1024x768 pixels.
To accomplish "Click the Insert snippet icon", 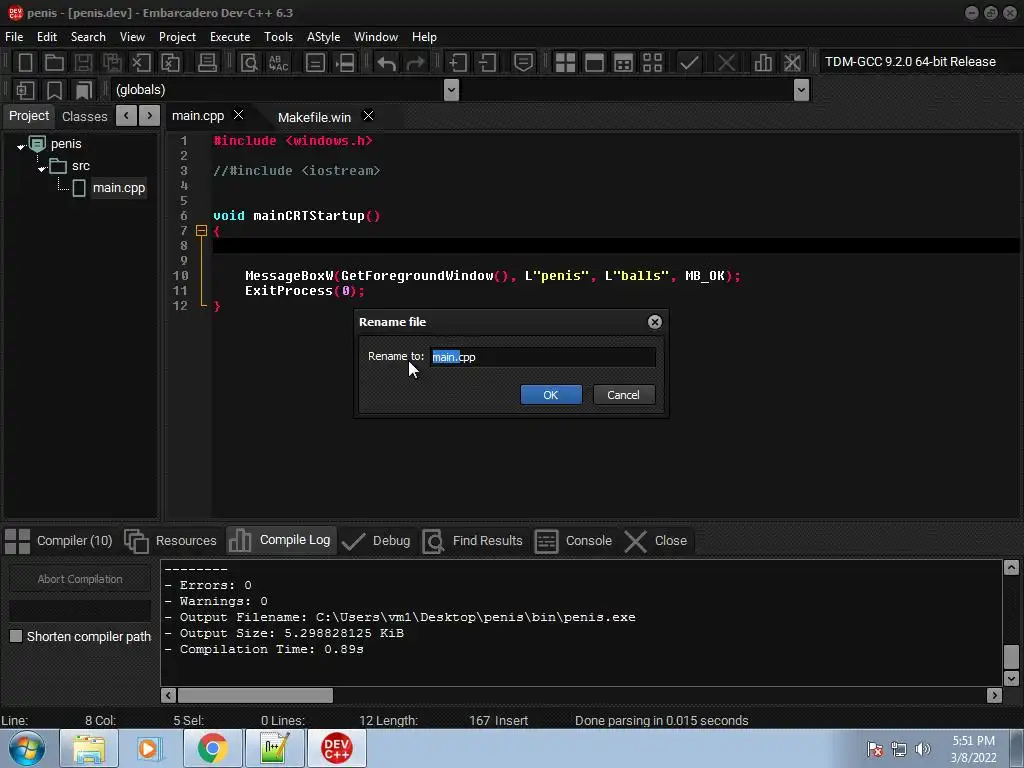I will [x=25, y=90].
